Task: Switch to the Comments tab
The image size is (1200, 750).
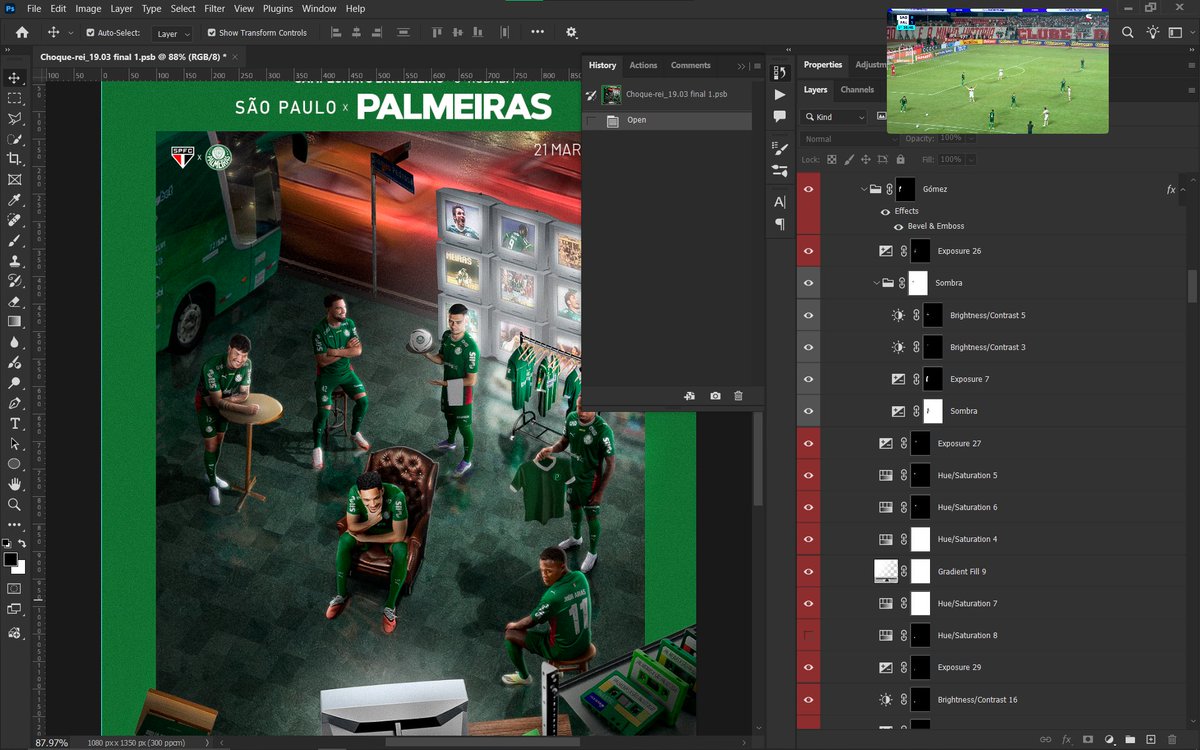Action: [x=690, y=65]
